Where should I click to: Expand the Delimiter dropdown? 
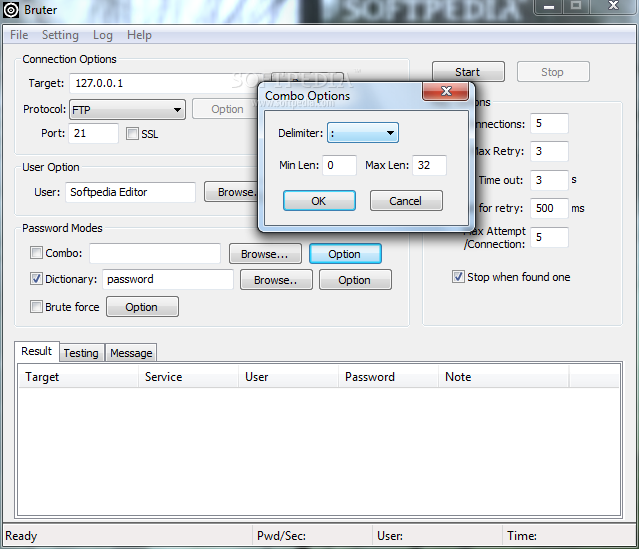(363, 133)
